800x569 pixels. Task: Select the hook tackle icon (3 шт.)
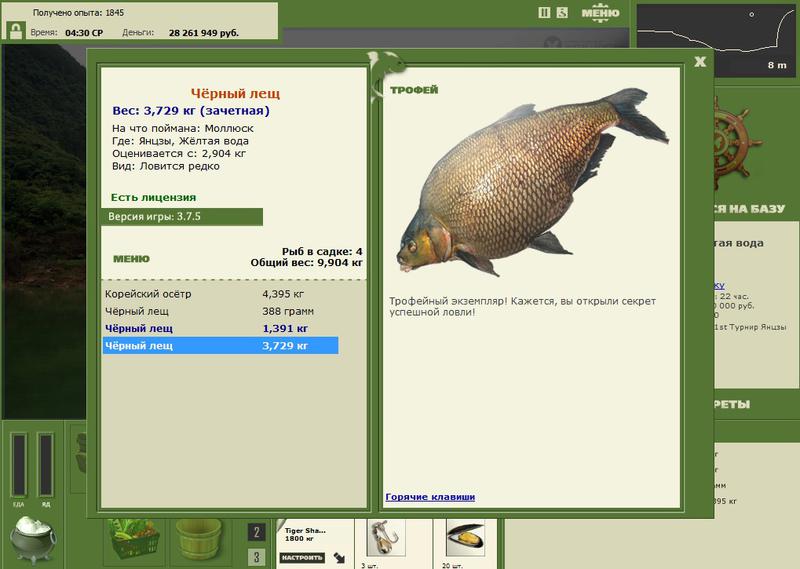pos(386,537)
